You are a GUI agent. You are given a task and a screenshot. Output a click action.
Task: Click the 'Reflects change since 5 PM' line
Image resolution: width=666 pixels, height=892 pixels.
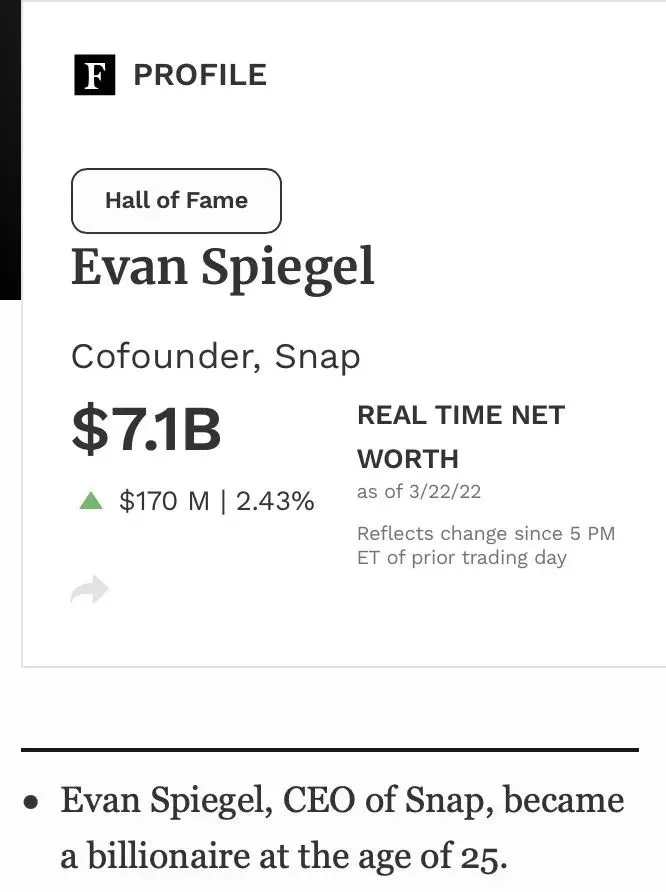(485, 533)
